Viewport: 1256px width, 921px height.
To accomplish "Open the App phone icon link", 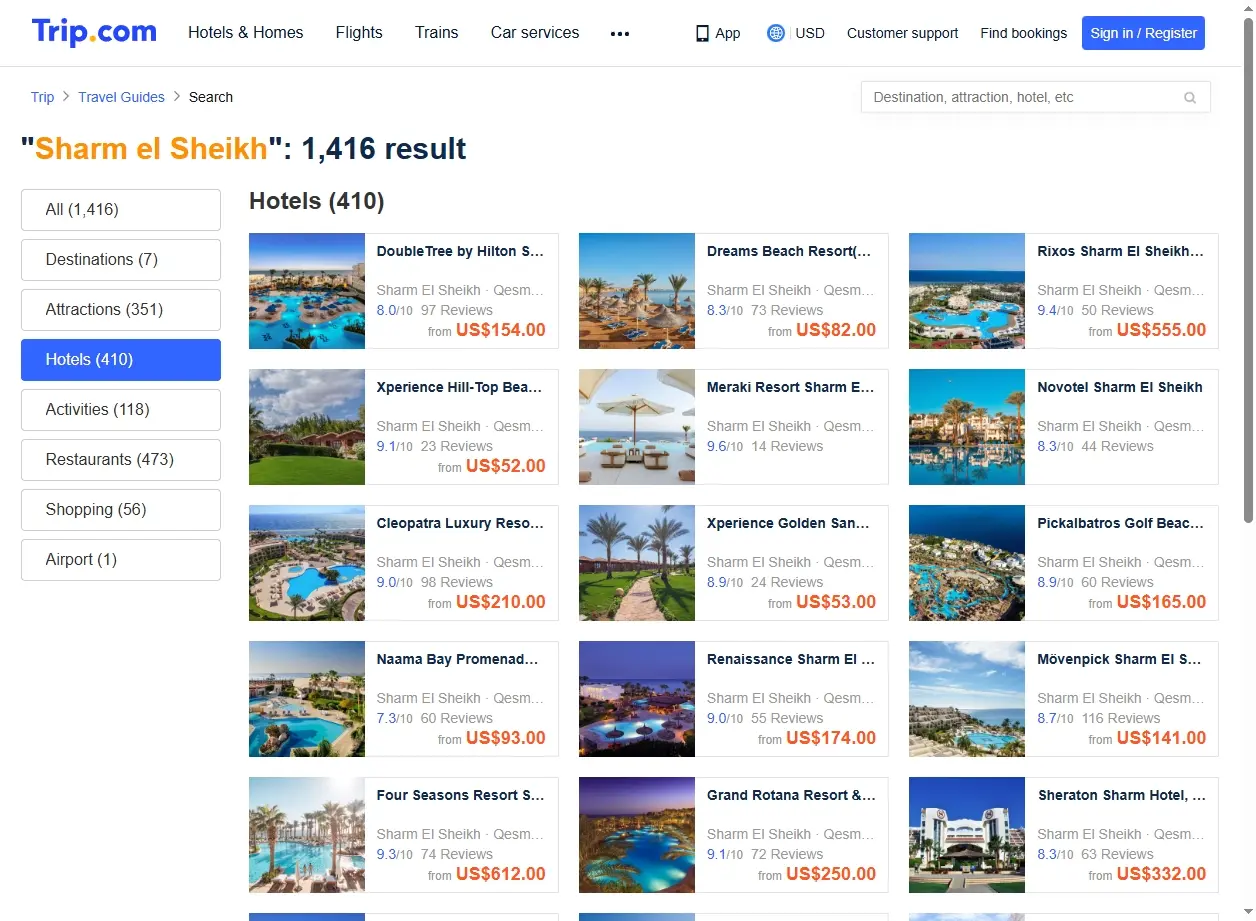I will (718, 33).
